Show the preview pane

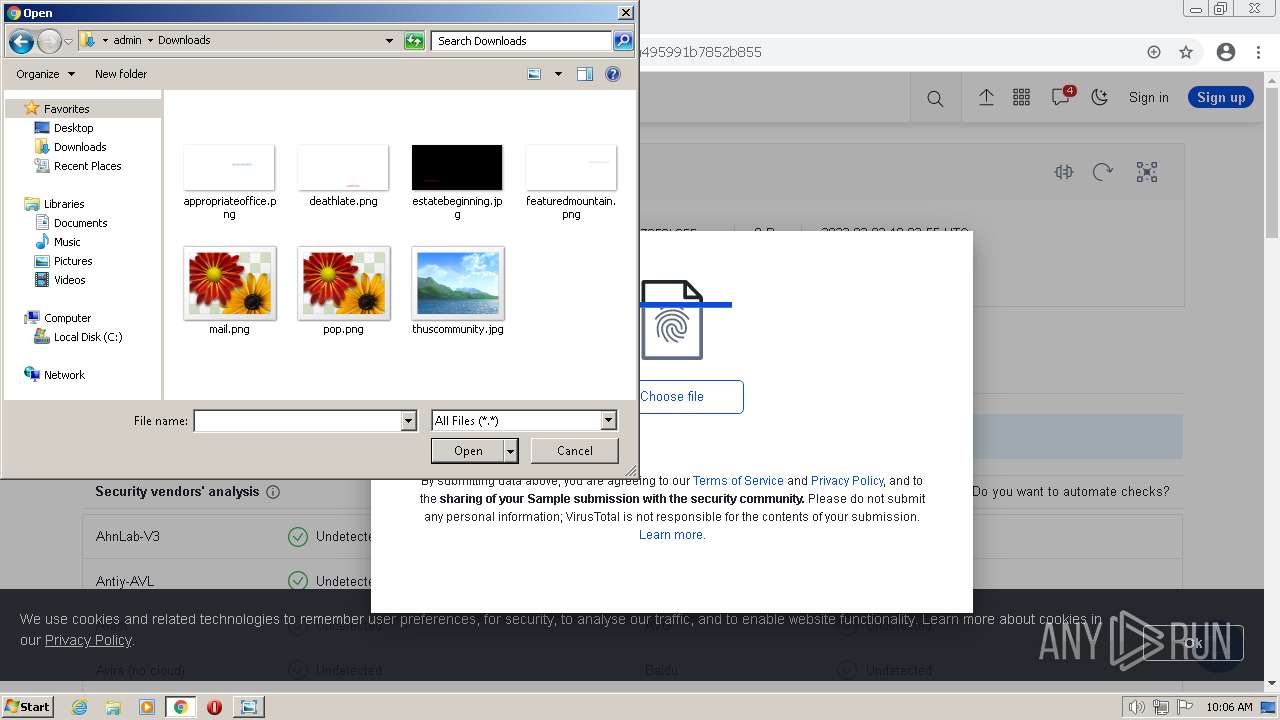coord(585,74)
